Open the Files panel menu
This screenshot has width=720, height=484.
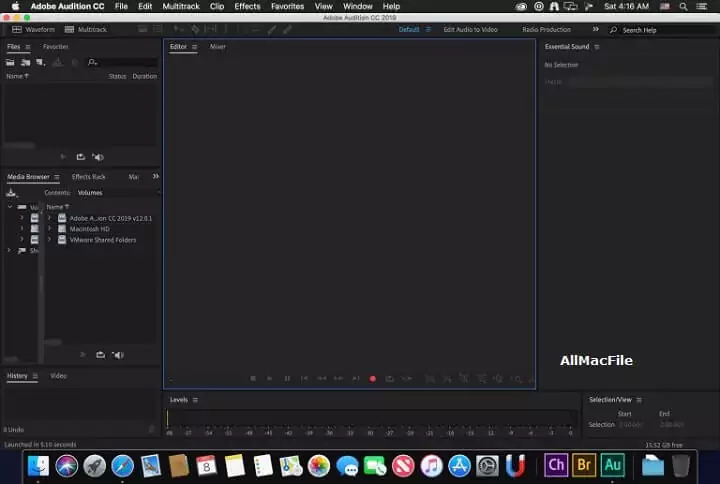[x=28, y=47]
